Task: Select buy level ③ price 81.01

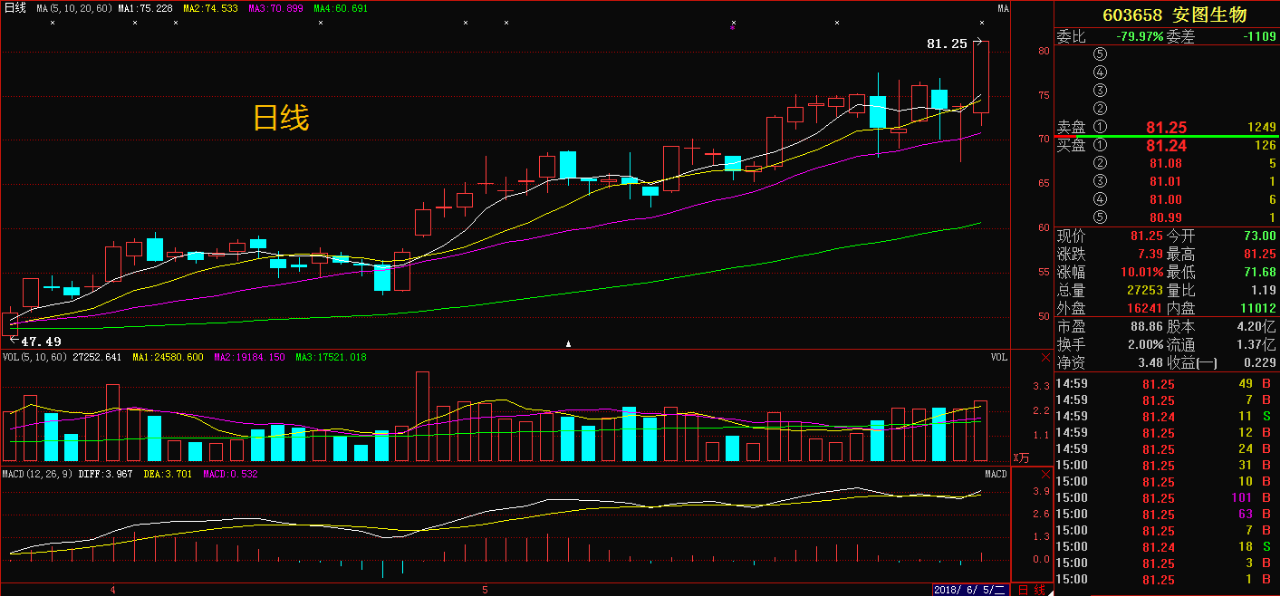Action: pyautogui.click(x=1167, y=181)
